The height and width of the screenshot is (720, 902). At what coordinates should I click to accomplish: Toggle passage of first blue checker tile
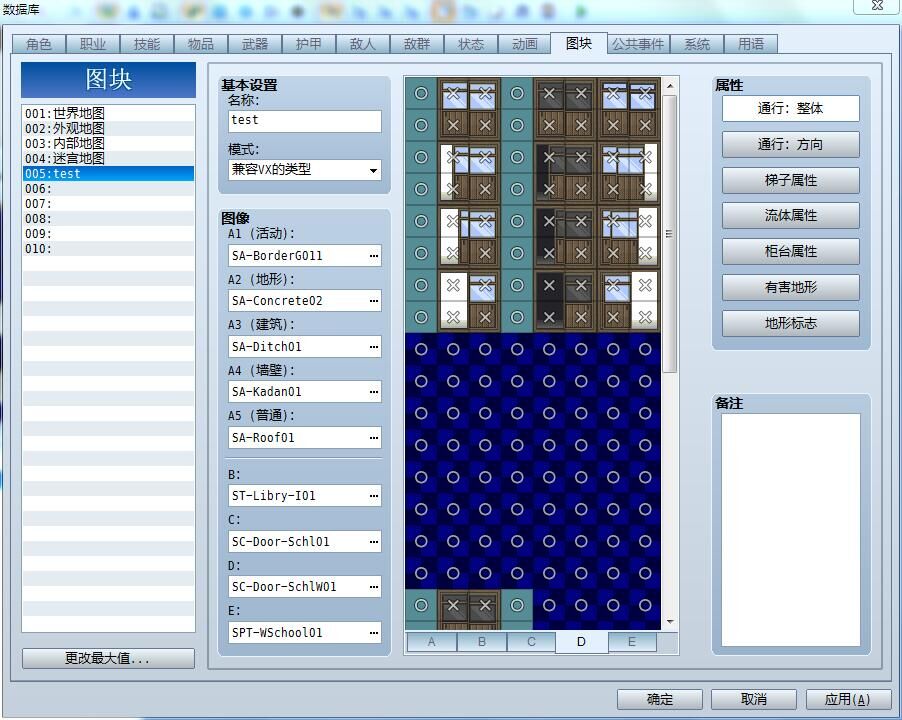click(x=421, y=349)
